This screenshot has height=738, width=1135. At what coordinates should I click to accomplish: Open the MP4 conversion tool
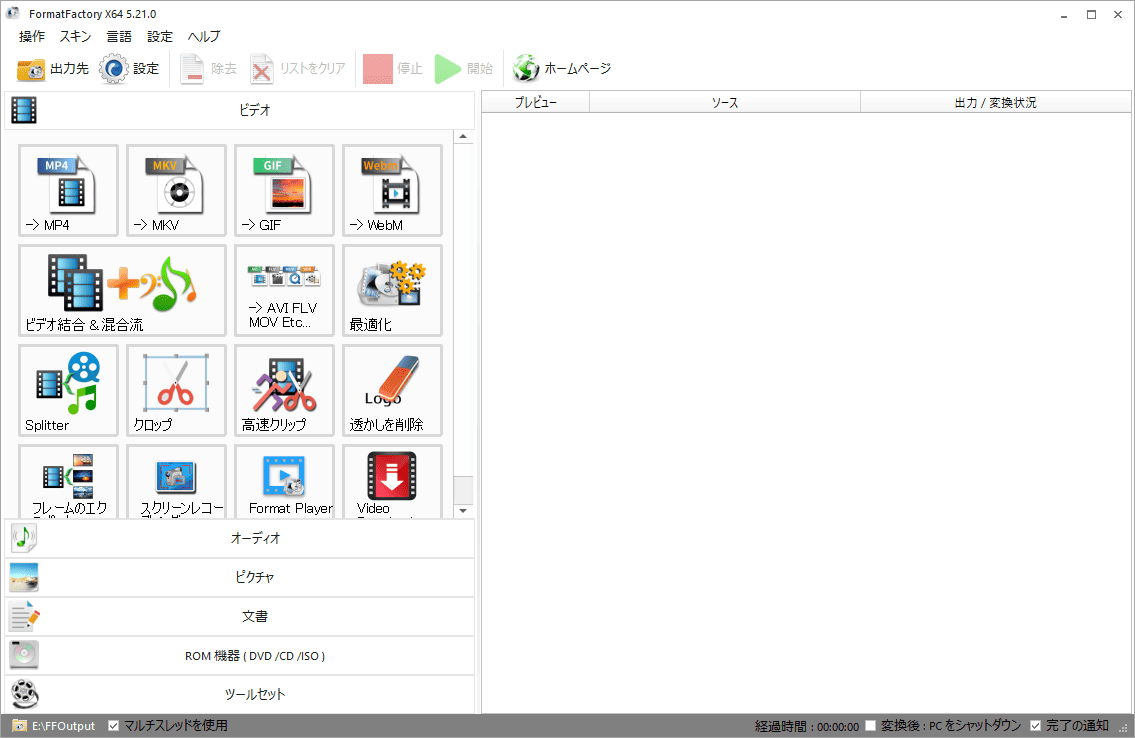tap(68, 190)
